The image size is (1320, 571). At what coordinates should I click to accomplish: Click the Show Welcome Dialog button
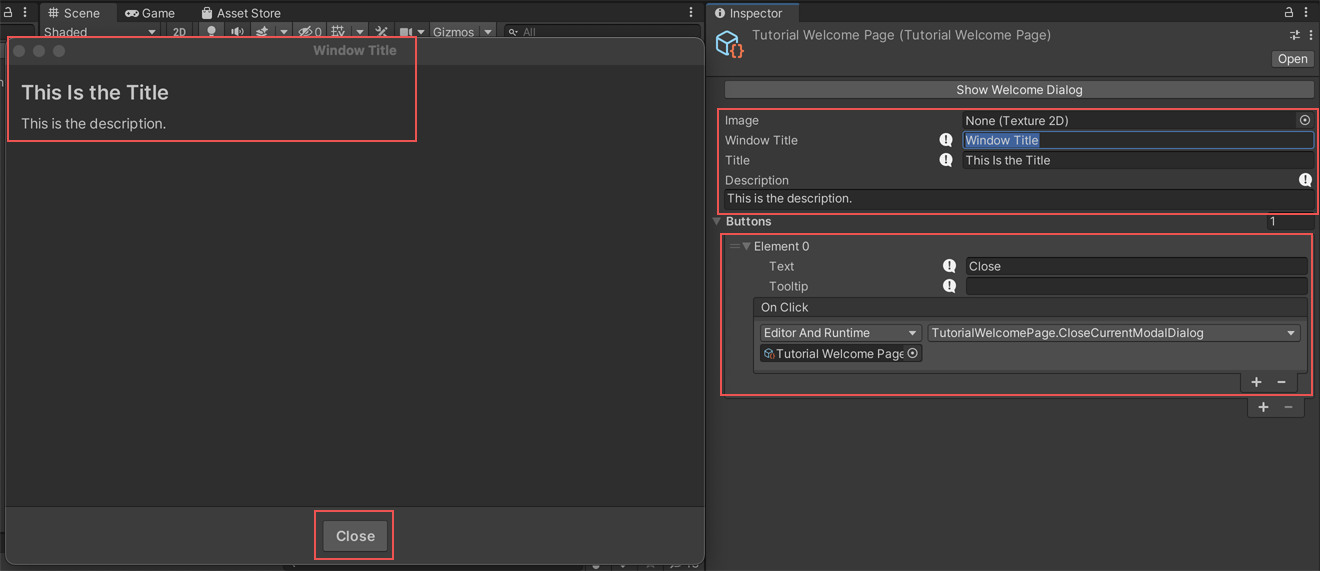click(1018, 90)
